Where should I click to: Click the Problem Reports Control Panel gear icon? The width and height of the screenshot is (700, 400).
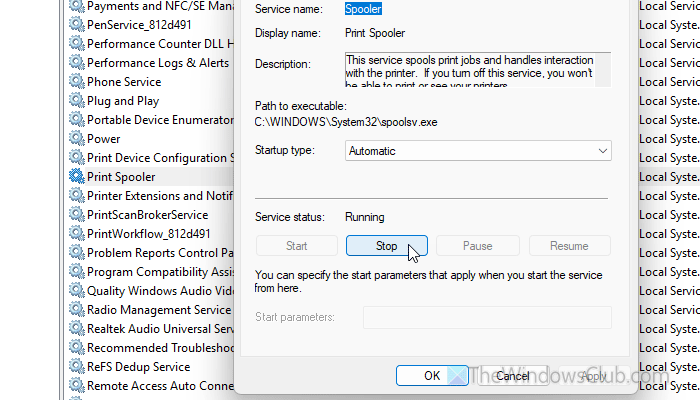click(77, 252)
